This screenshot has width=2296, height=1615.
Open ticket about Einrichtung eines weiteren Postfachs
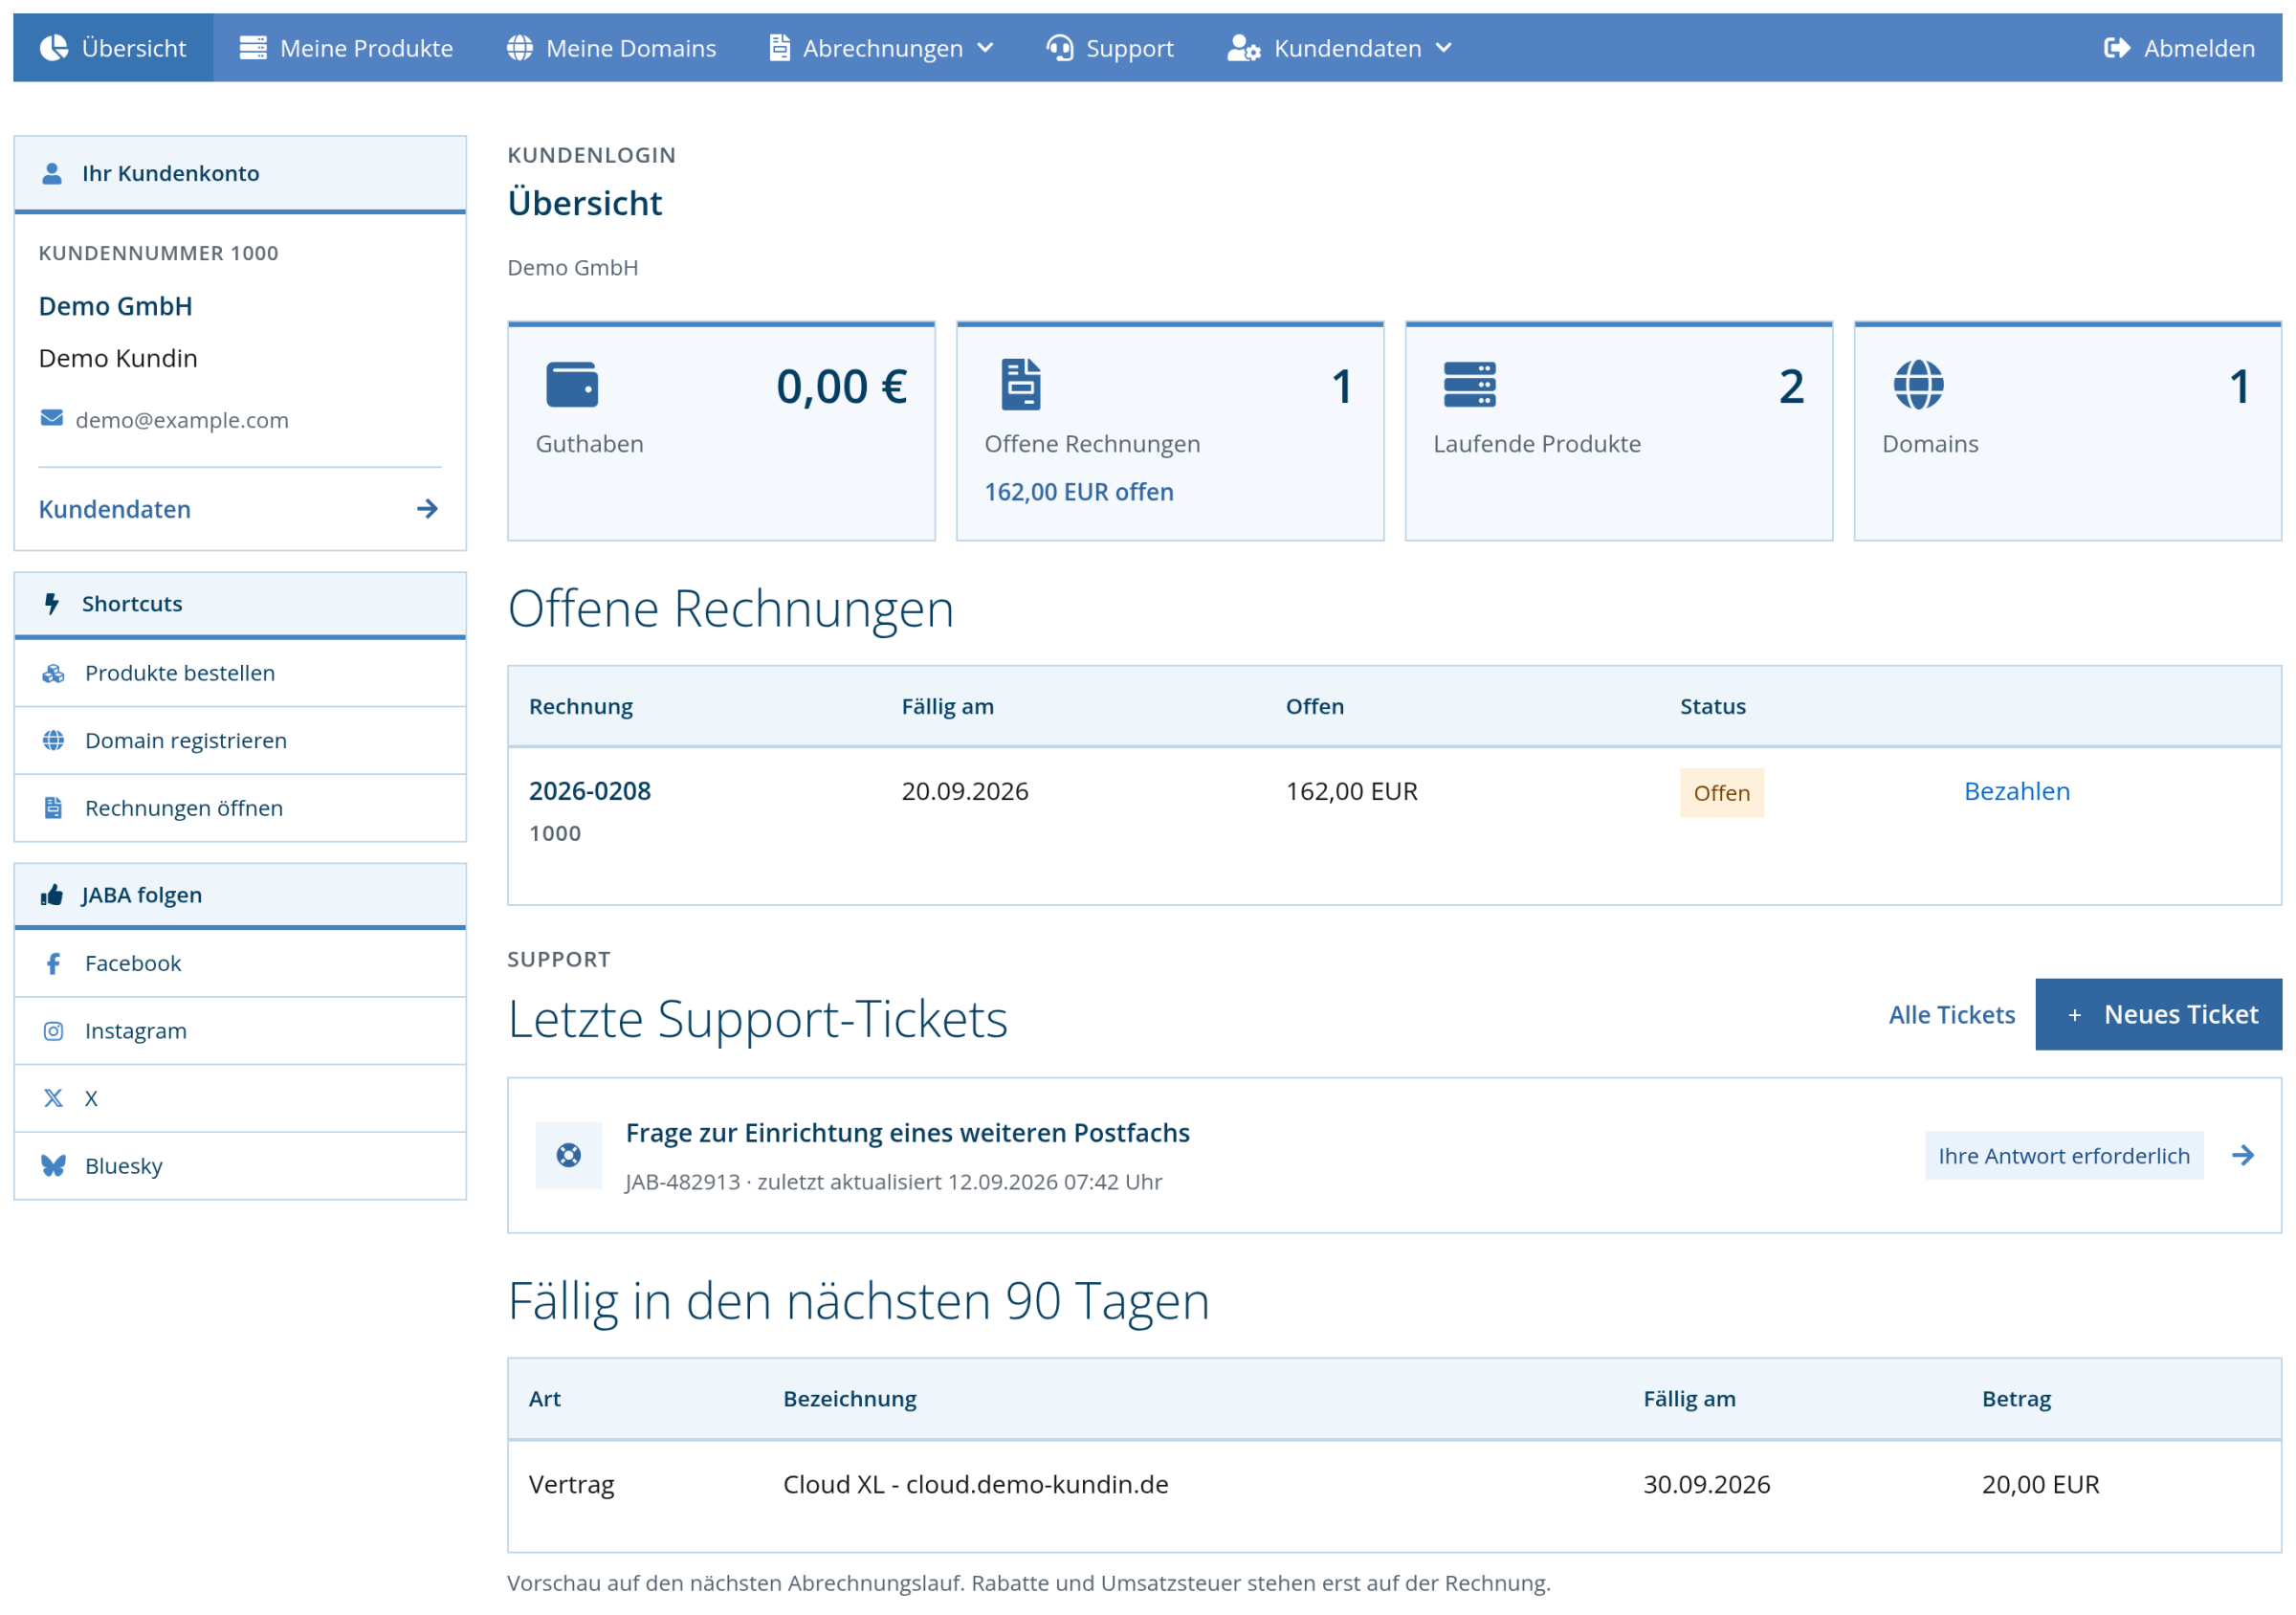click(x=908, y=1133)
